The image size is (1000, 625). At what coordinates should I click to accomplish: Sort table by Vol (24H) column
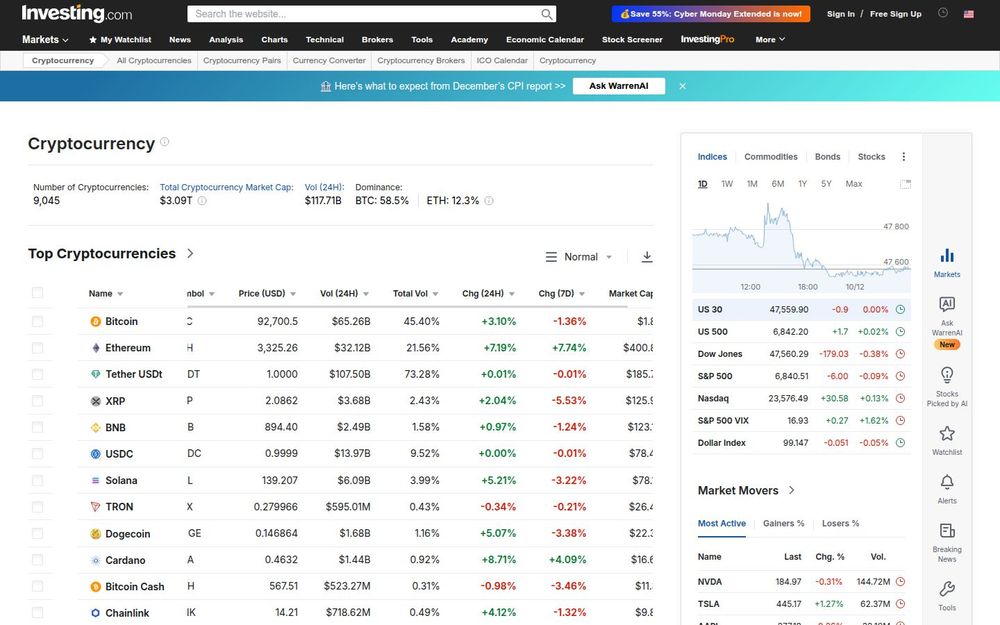click(344, 293)
